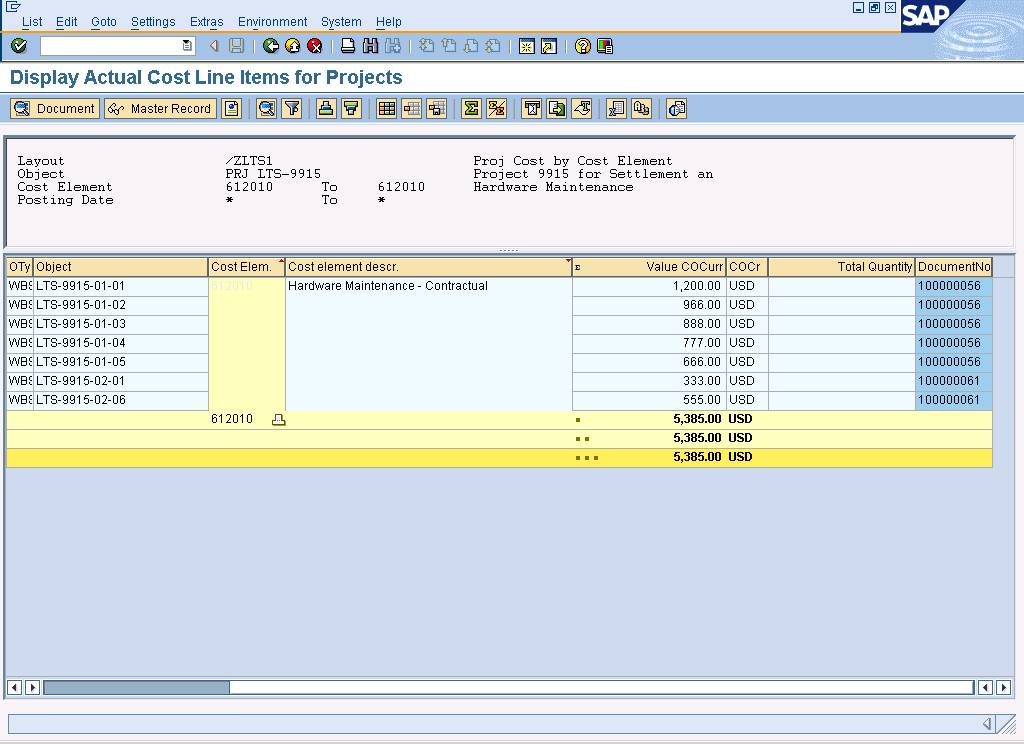Open the List menu
This screenshot has width=1024, height=744.
32,22
